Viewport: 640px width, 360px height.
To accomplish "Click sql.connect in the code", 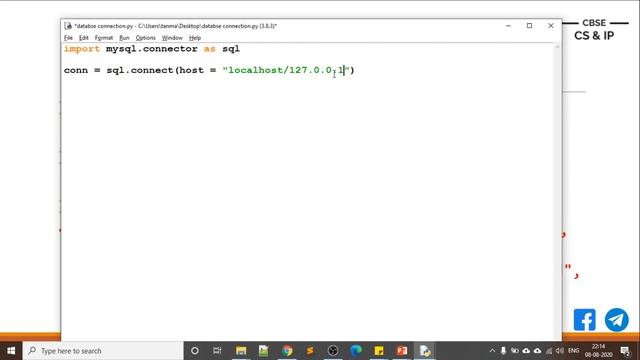I will (140, 70).
